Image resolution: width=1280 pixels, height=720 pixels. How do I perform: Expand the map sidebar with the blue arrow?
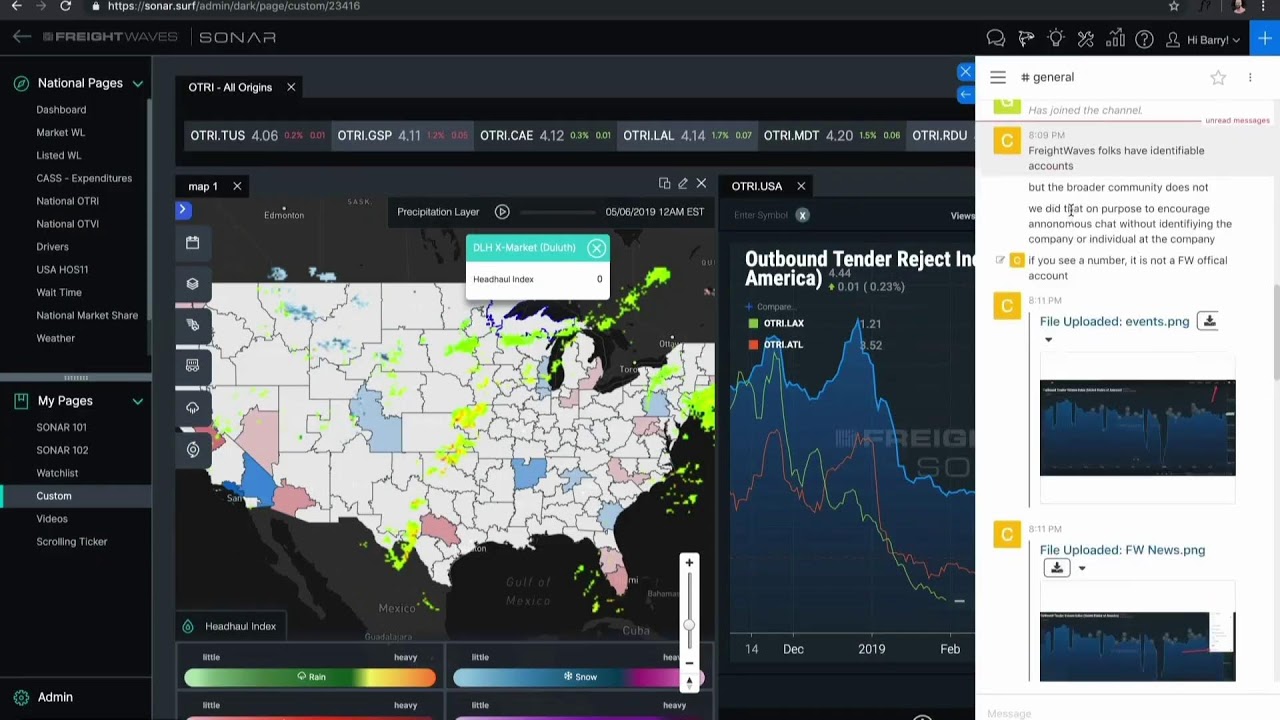point(182,209)
